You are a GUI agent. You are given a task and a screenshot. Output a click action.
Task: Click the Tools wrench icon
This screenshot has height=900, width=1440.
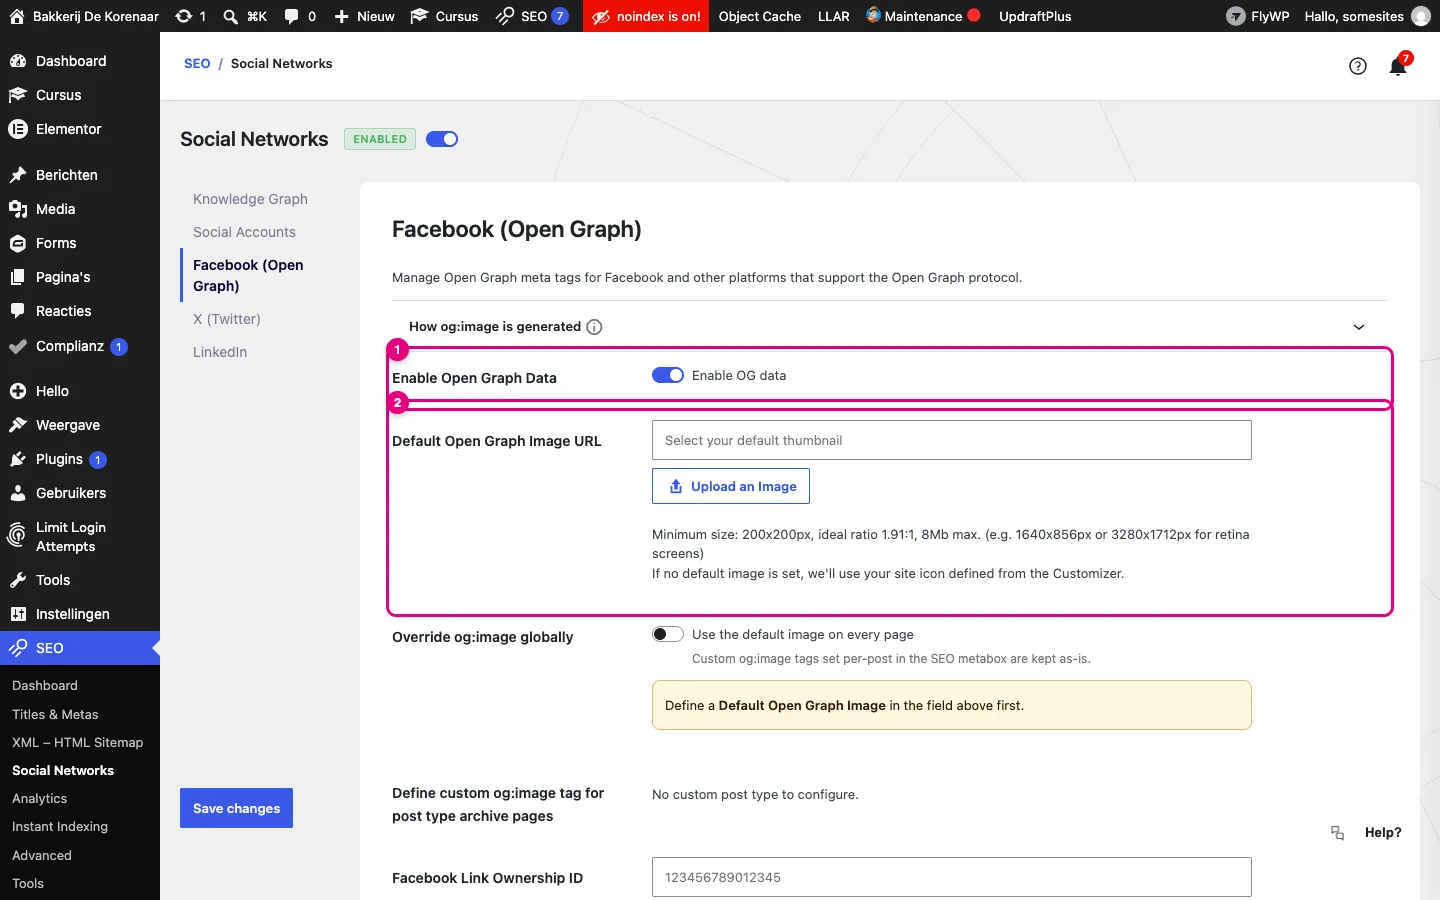17,580
